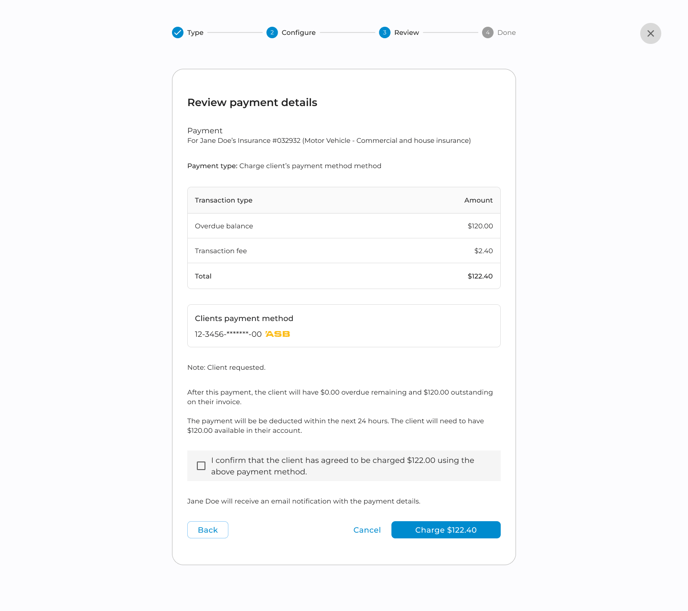Click the Review step number circle
This screenshot has width=688, height=611.
click(385, 33)
